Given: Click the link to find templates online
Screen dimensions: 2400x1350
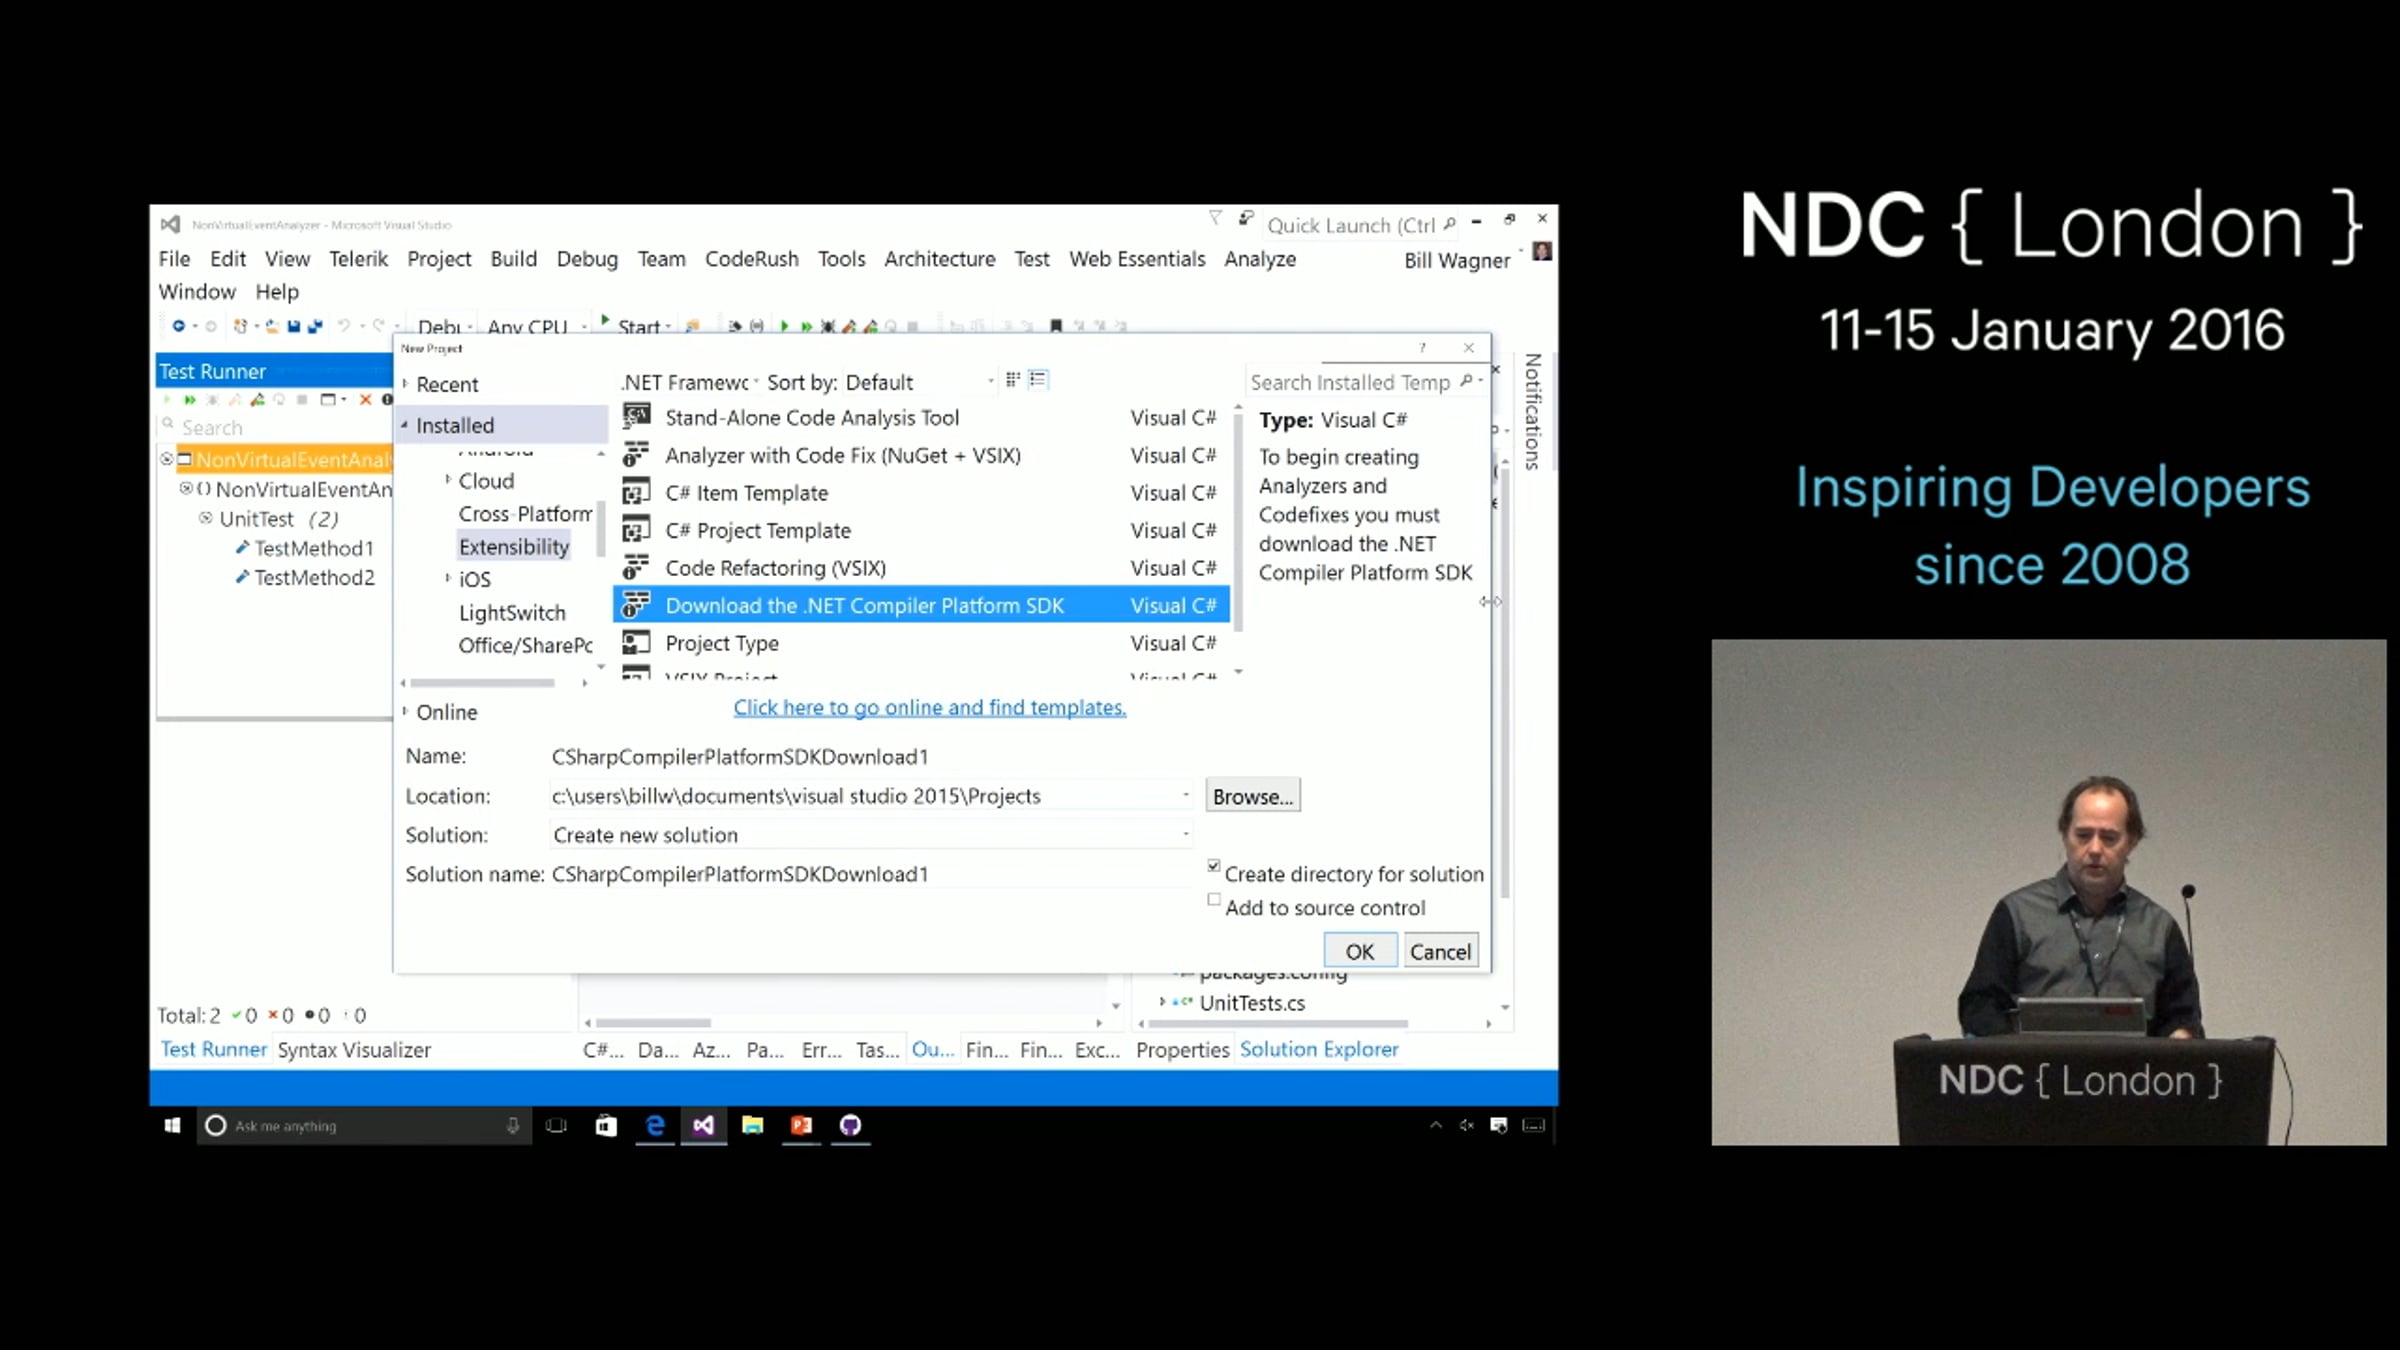Looking at the screenshot, I should coord(929,707).
